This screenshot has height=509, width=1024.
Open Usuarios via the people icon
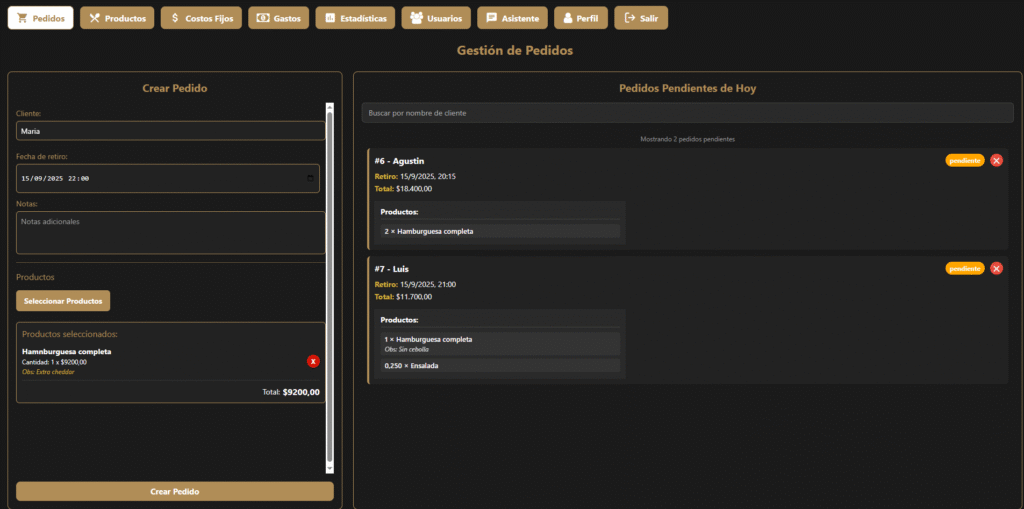416,18
